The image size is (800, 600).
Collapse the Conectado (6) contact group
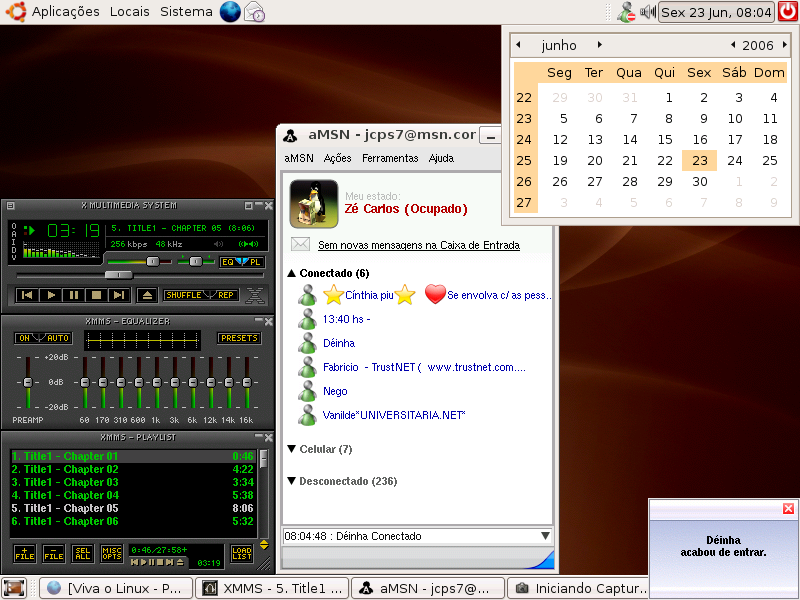[291, 273]
